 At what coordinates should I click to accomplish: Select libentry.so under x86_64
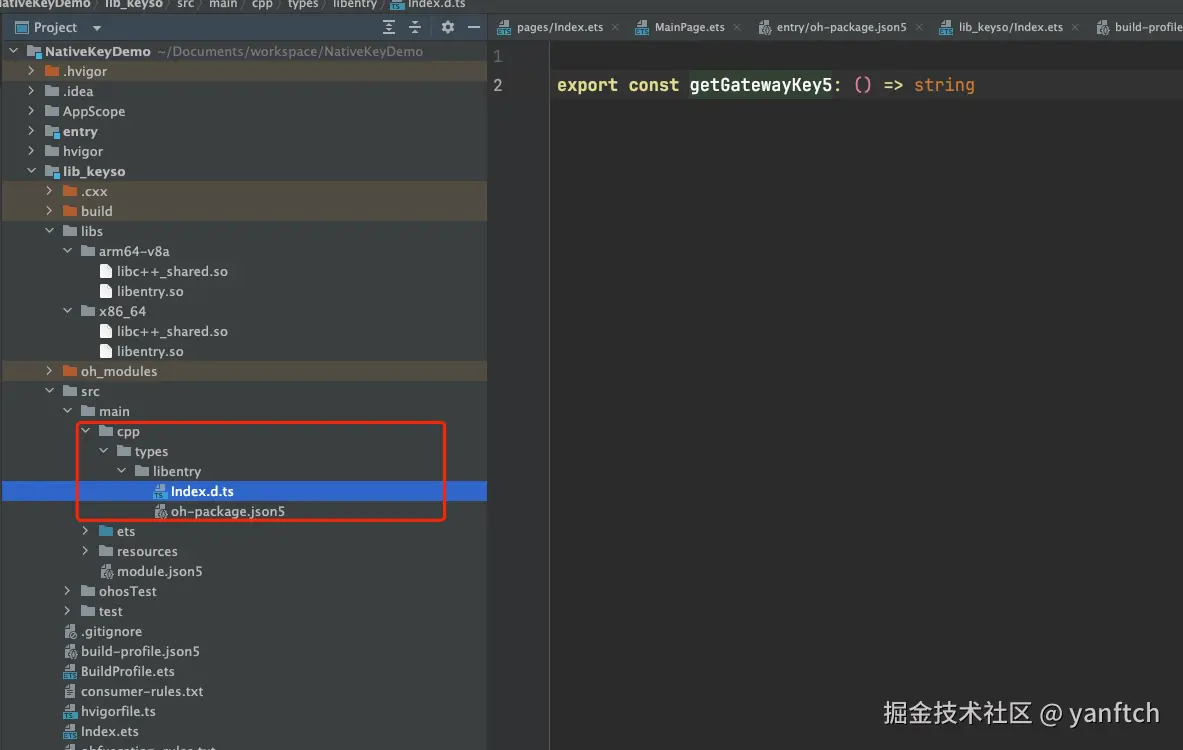150,351
